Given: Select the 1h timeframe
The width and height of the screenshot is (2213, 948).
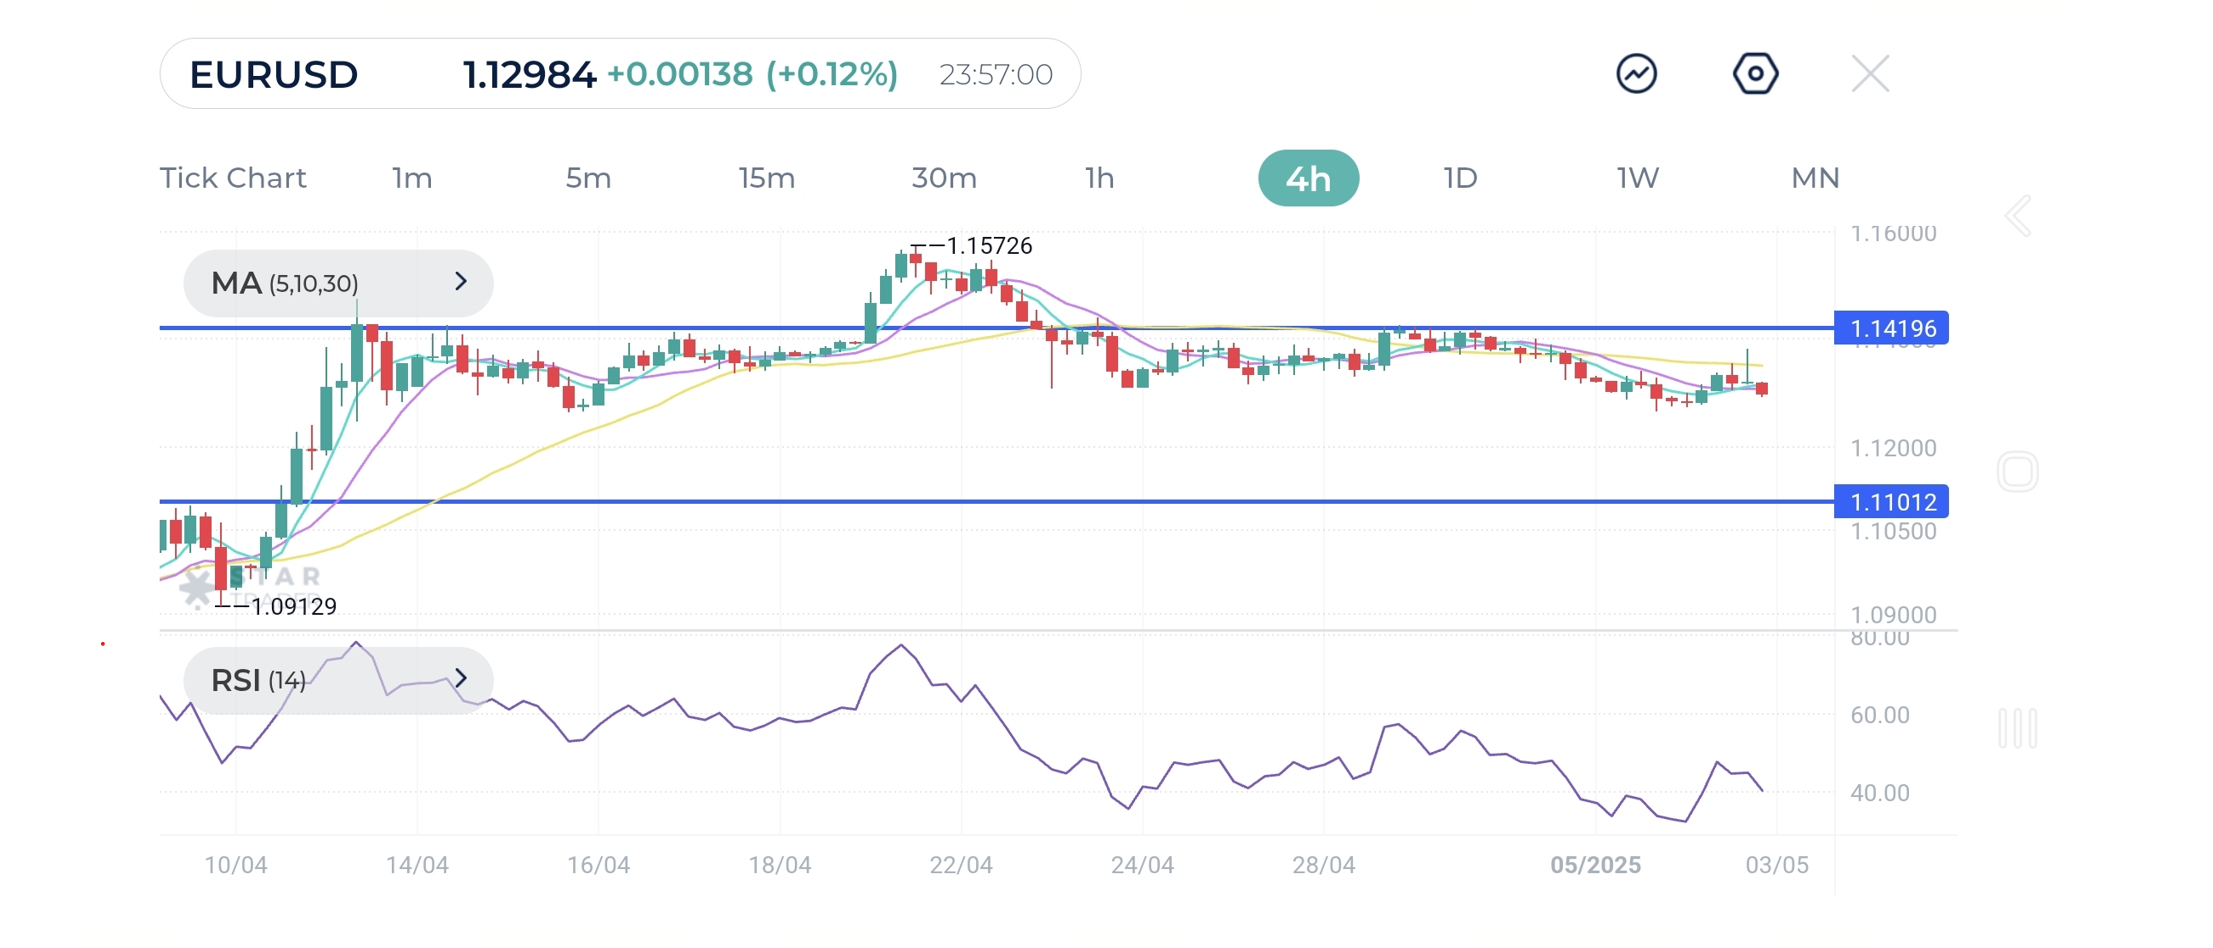Looking at the screenshot, I should tap(1099, 178).
